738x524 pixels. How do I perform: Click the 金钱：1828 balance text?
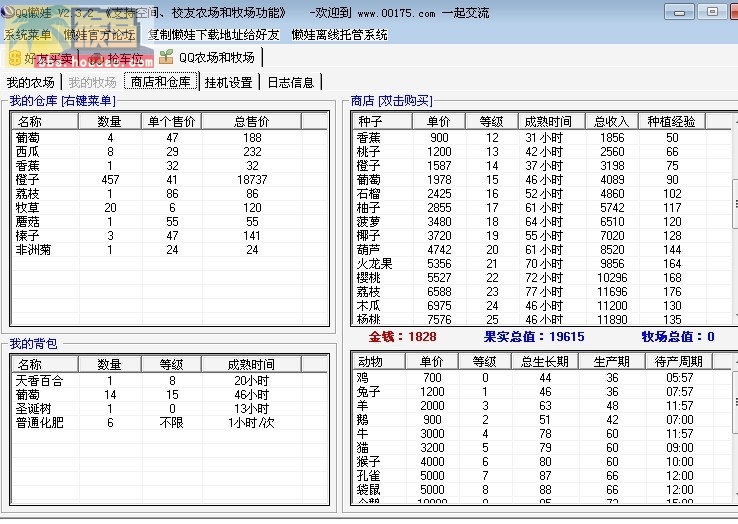(402, 337)
